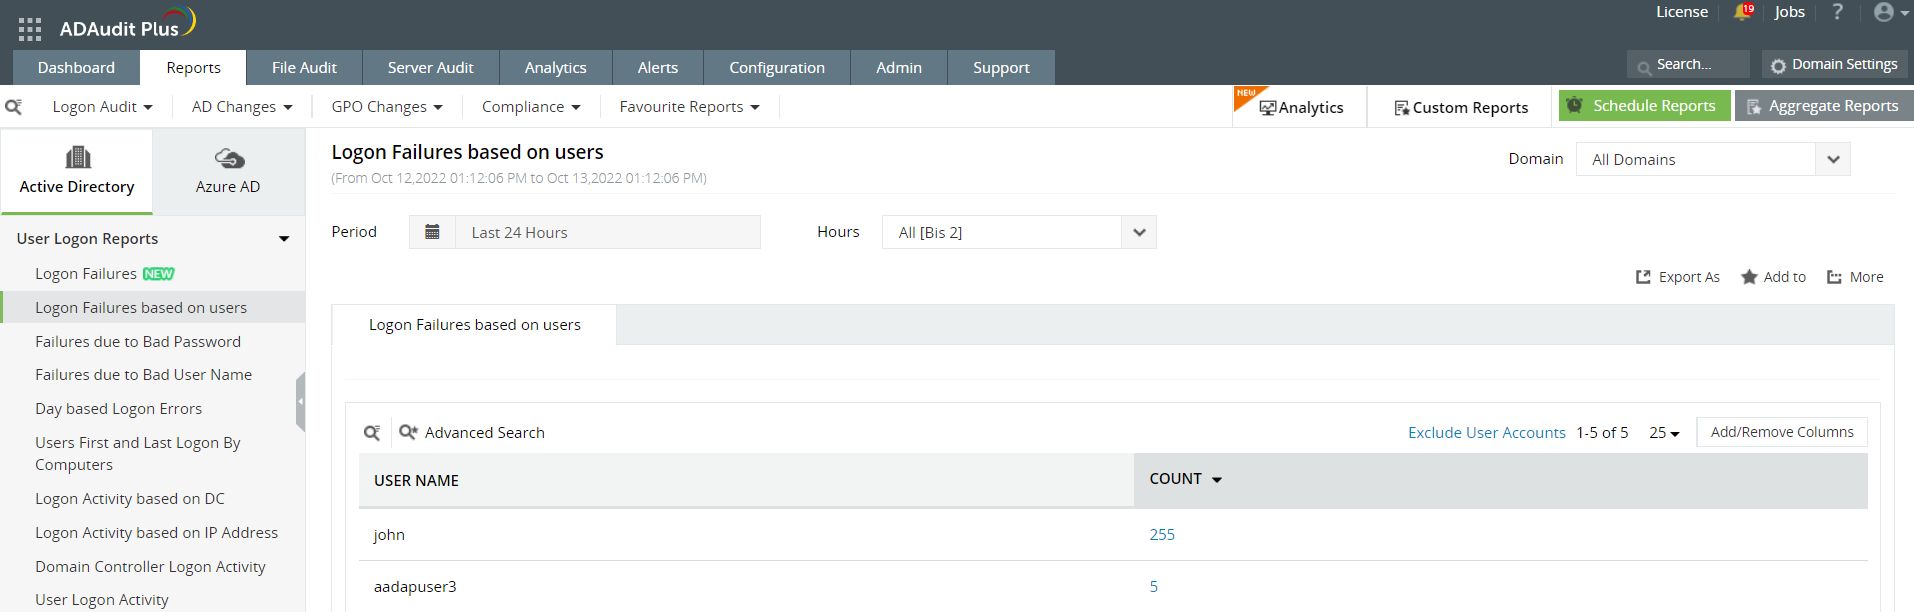Screen dimensions: 1914x612
Task: Click the calendar icon beside Period
Action: pos(432,232)
